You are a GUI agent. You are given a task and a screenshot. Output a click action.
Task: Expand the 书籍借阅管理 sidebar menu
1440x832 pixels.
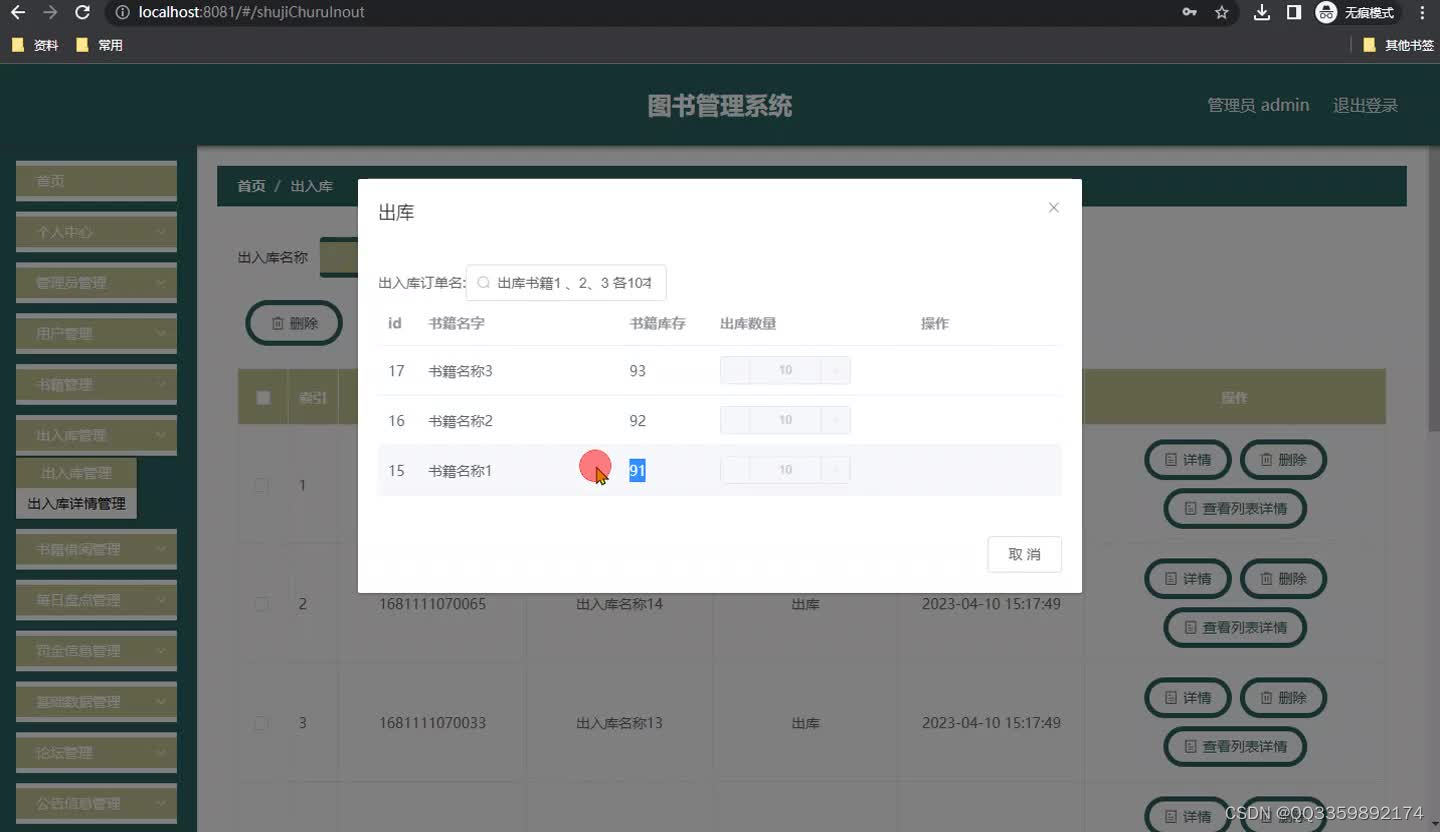(96, 550)
